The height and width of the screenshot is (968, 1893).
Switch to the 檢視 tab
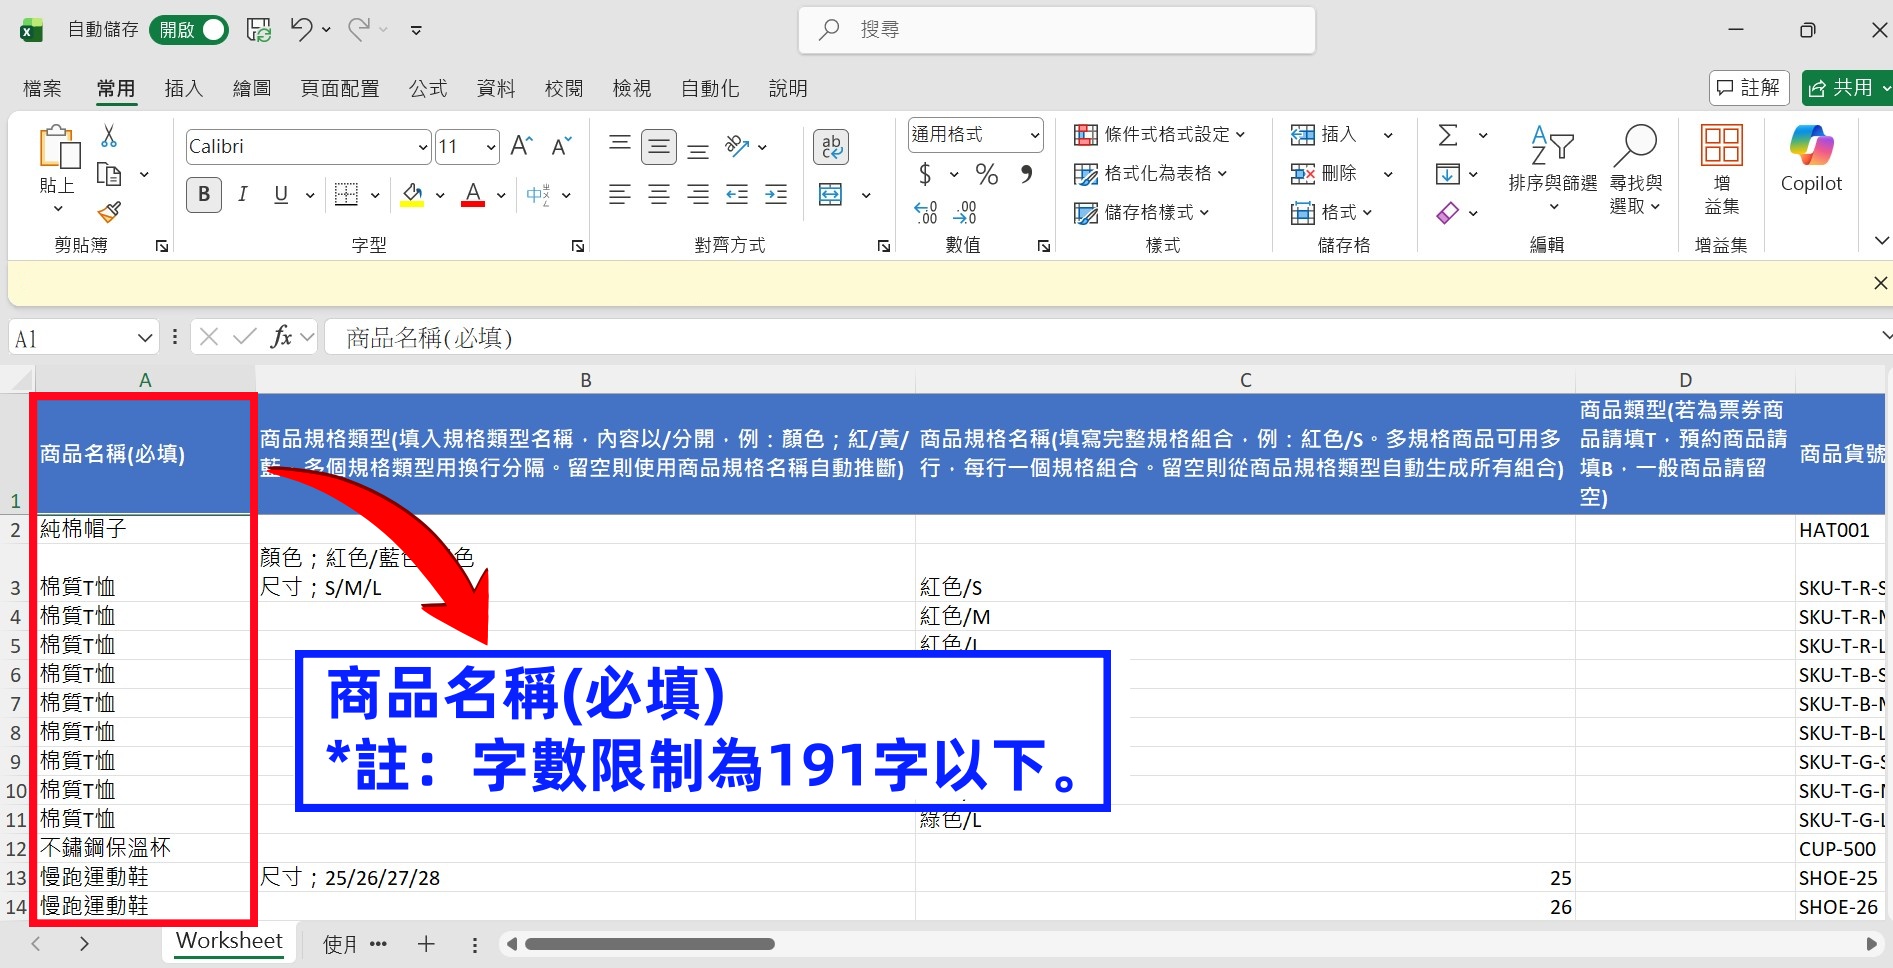pyautogui.click(x=632, y=89)
